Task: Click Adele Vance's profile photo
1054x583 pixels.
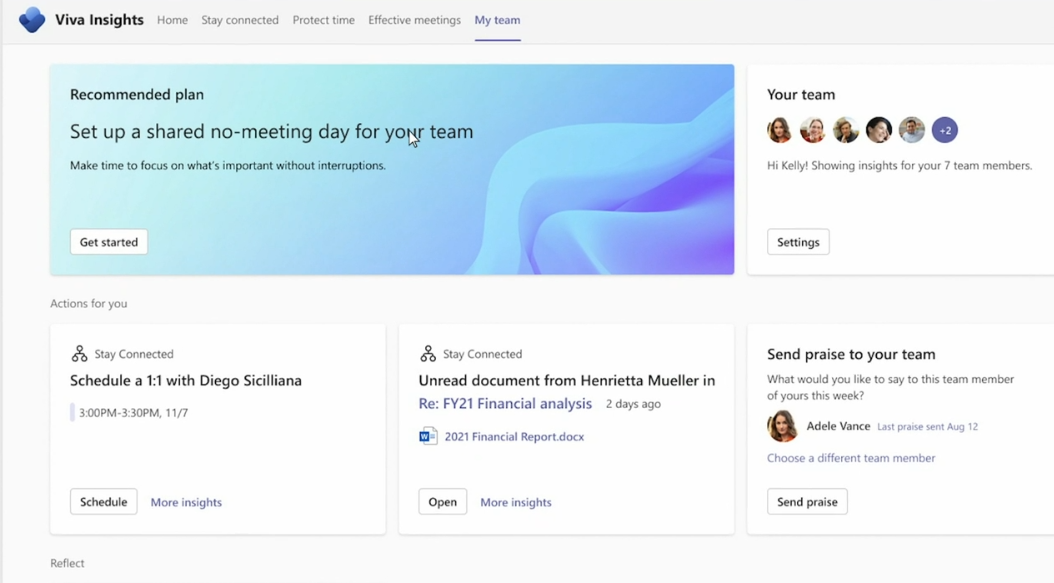Action: click(x=782, y=426)
